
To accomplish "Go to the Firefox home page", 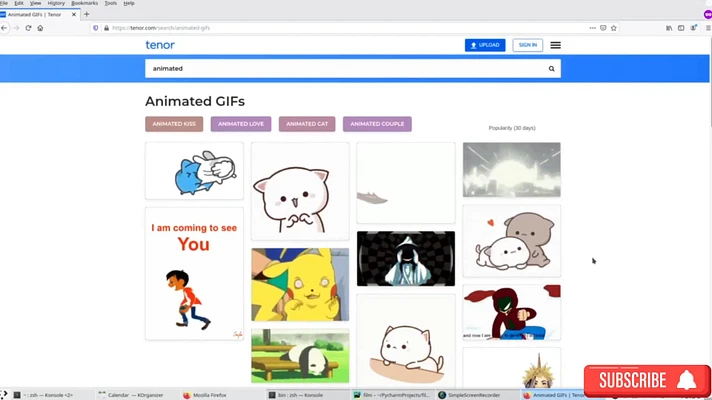I will click(40, 28).
